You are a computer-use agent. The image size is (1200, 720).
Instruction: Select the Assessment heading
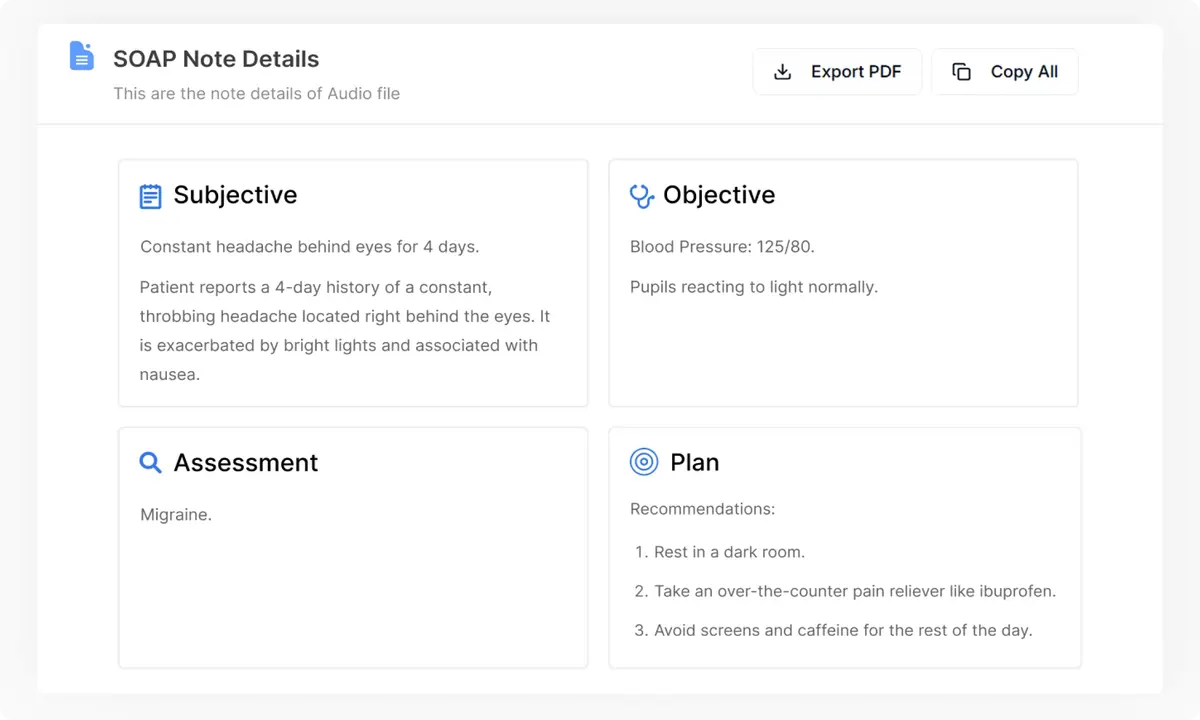[246, 463]
